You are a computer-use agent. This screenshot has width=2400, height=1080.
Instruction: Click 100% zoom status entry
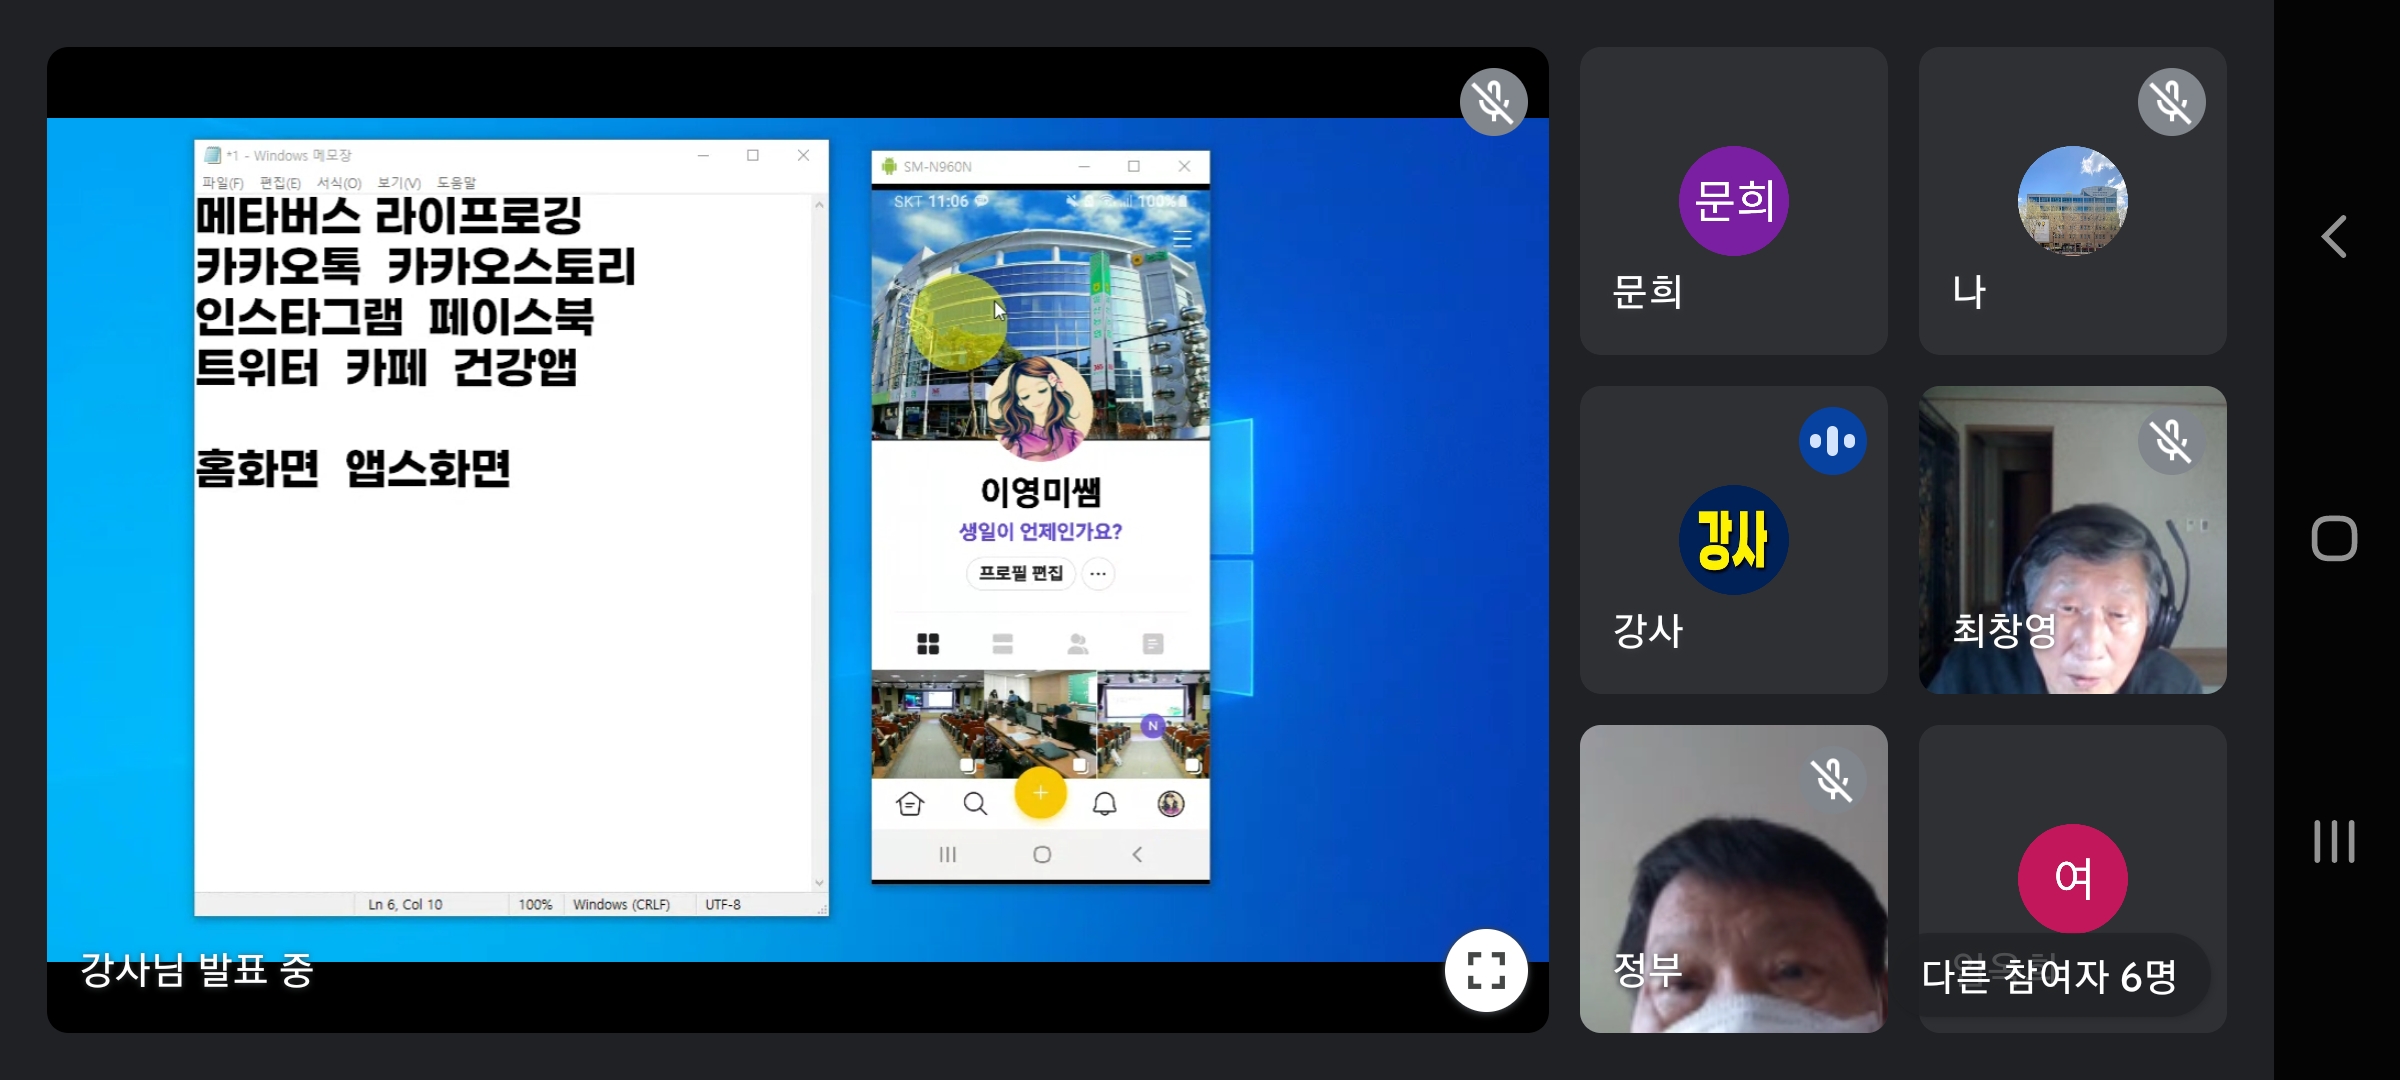pyautogui.click(x=535, y=904)
